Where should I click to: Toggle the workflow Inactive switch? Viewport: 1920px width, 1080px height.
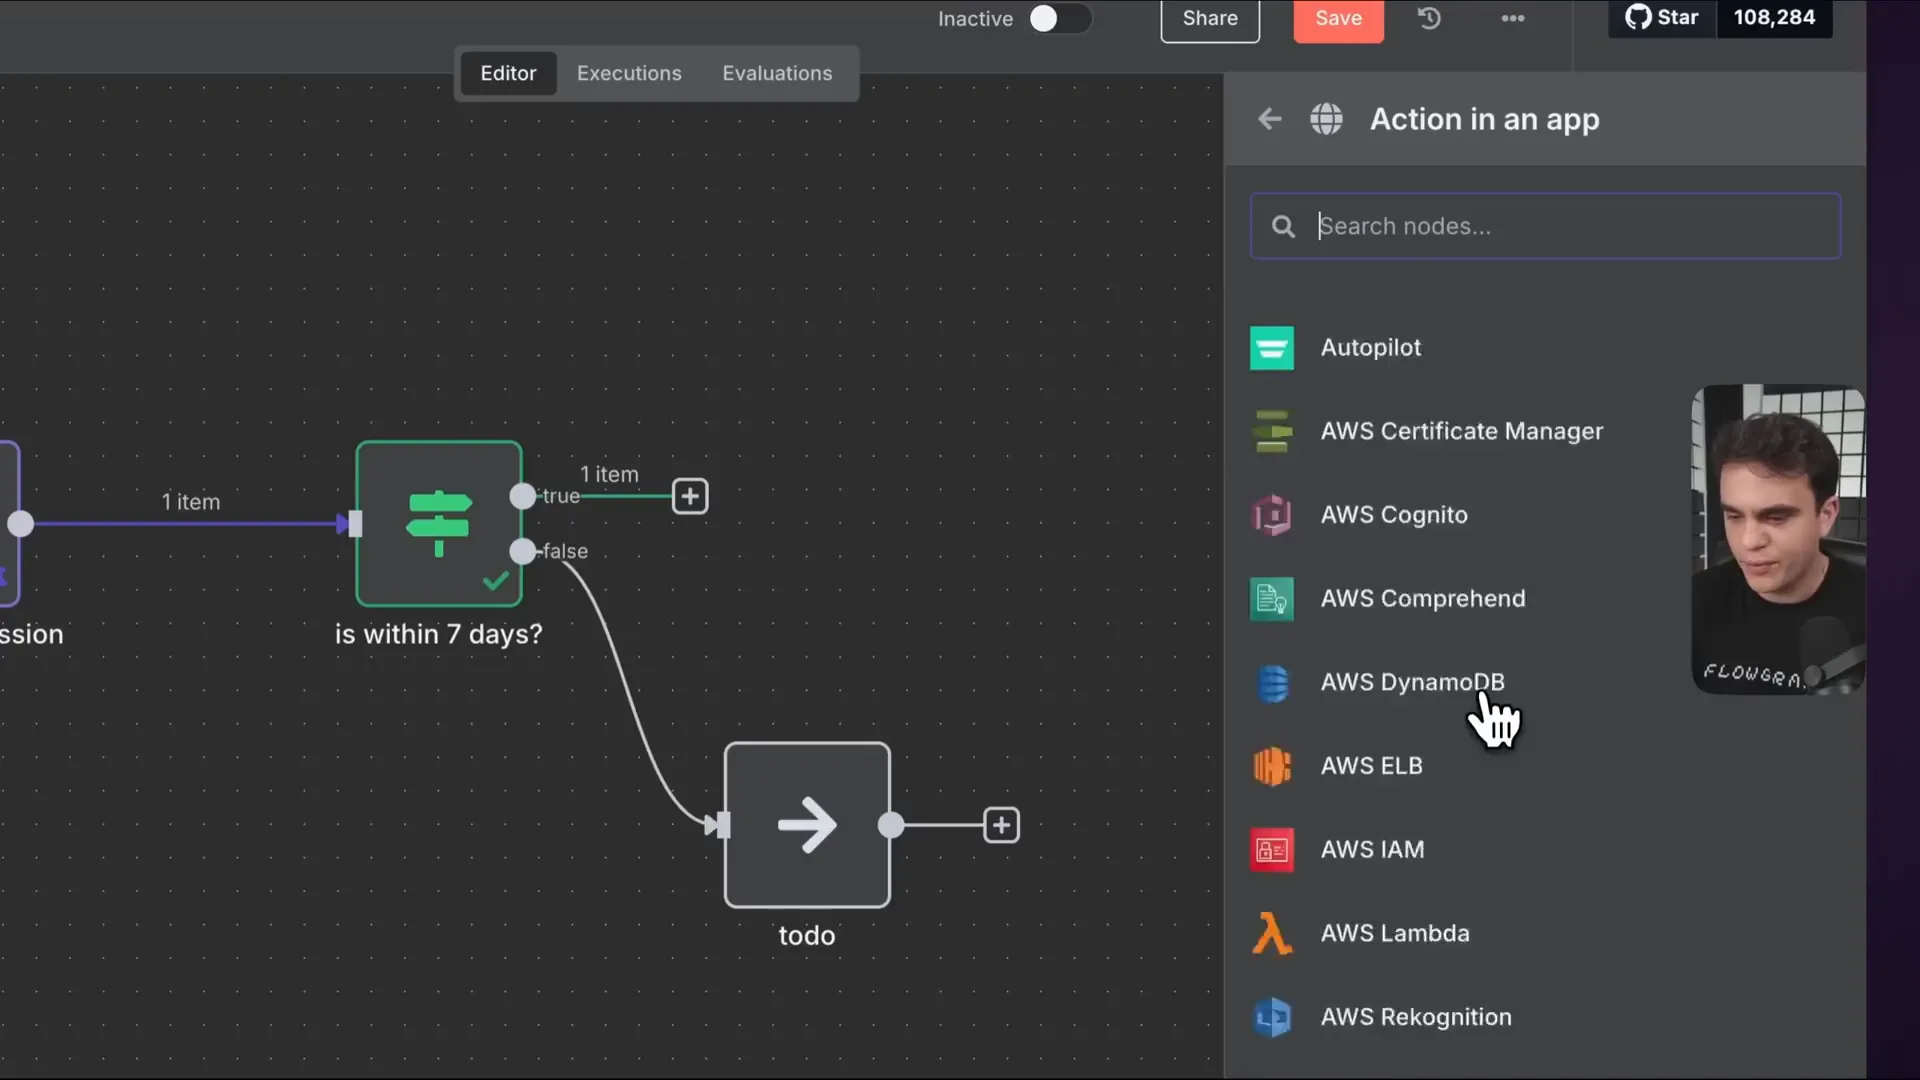(x=1059, y=19)
